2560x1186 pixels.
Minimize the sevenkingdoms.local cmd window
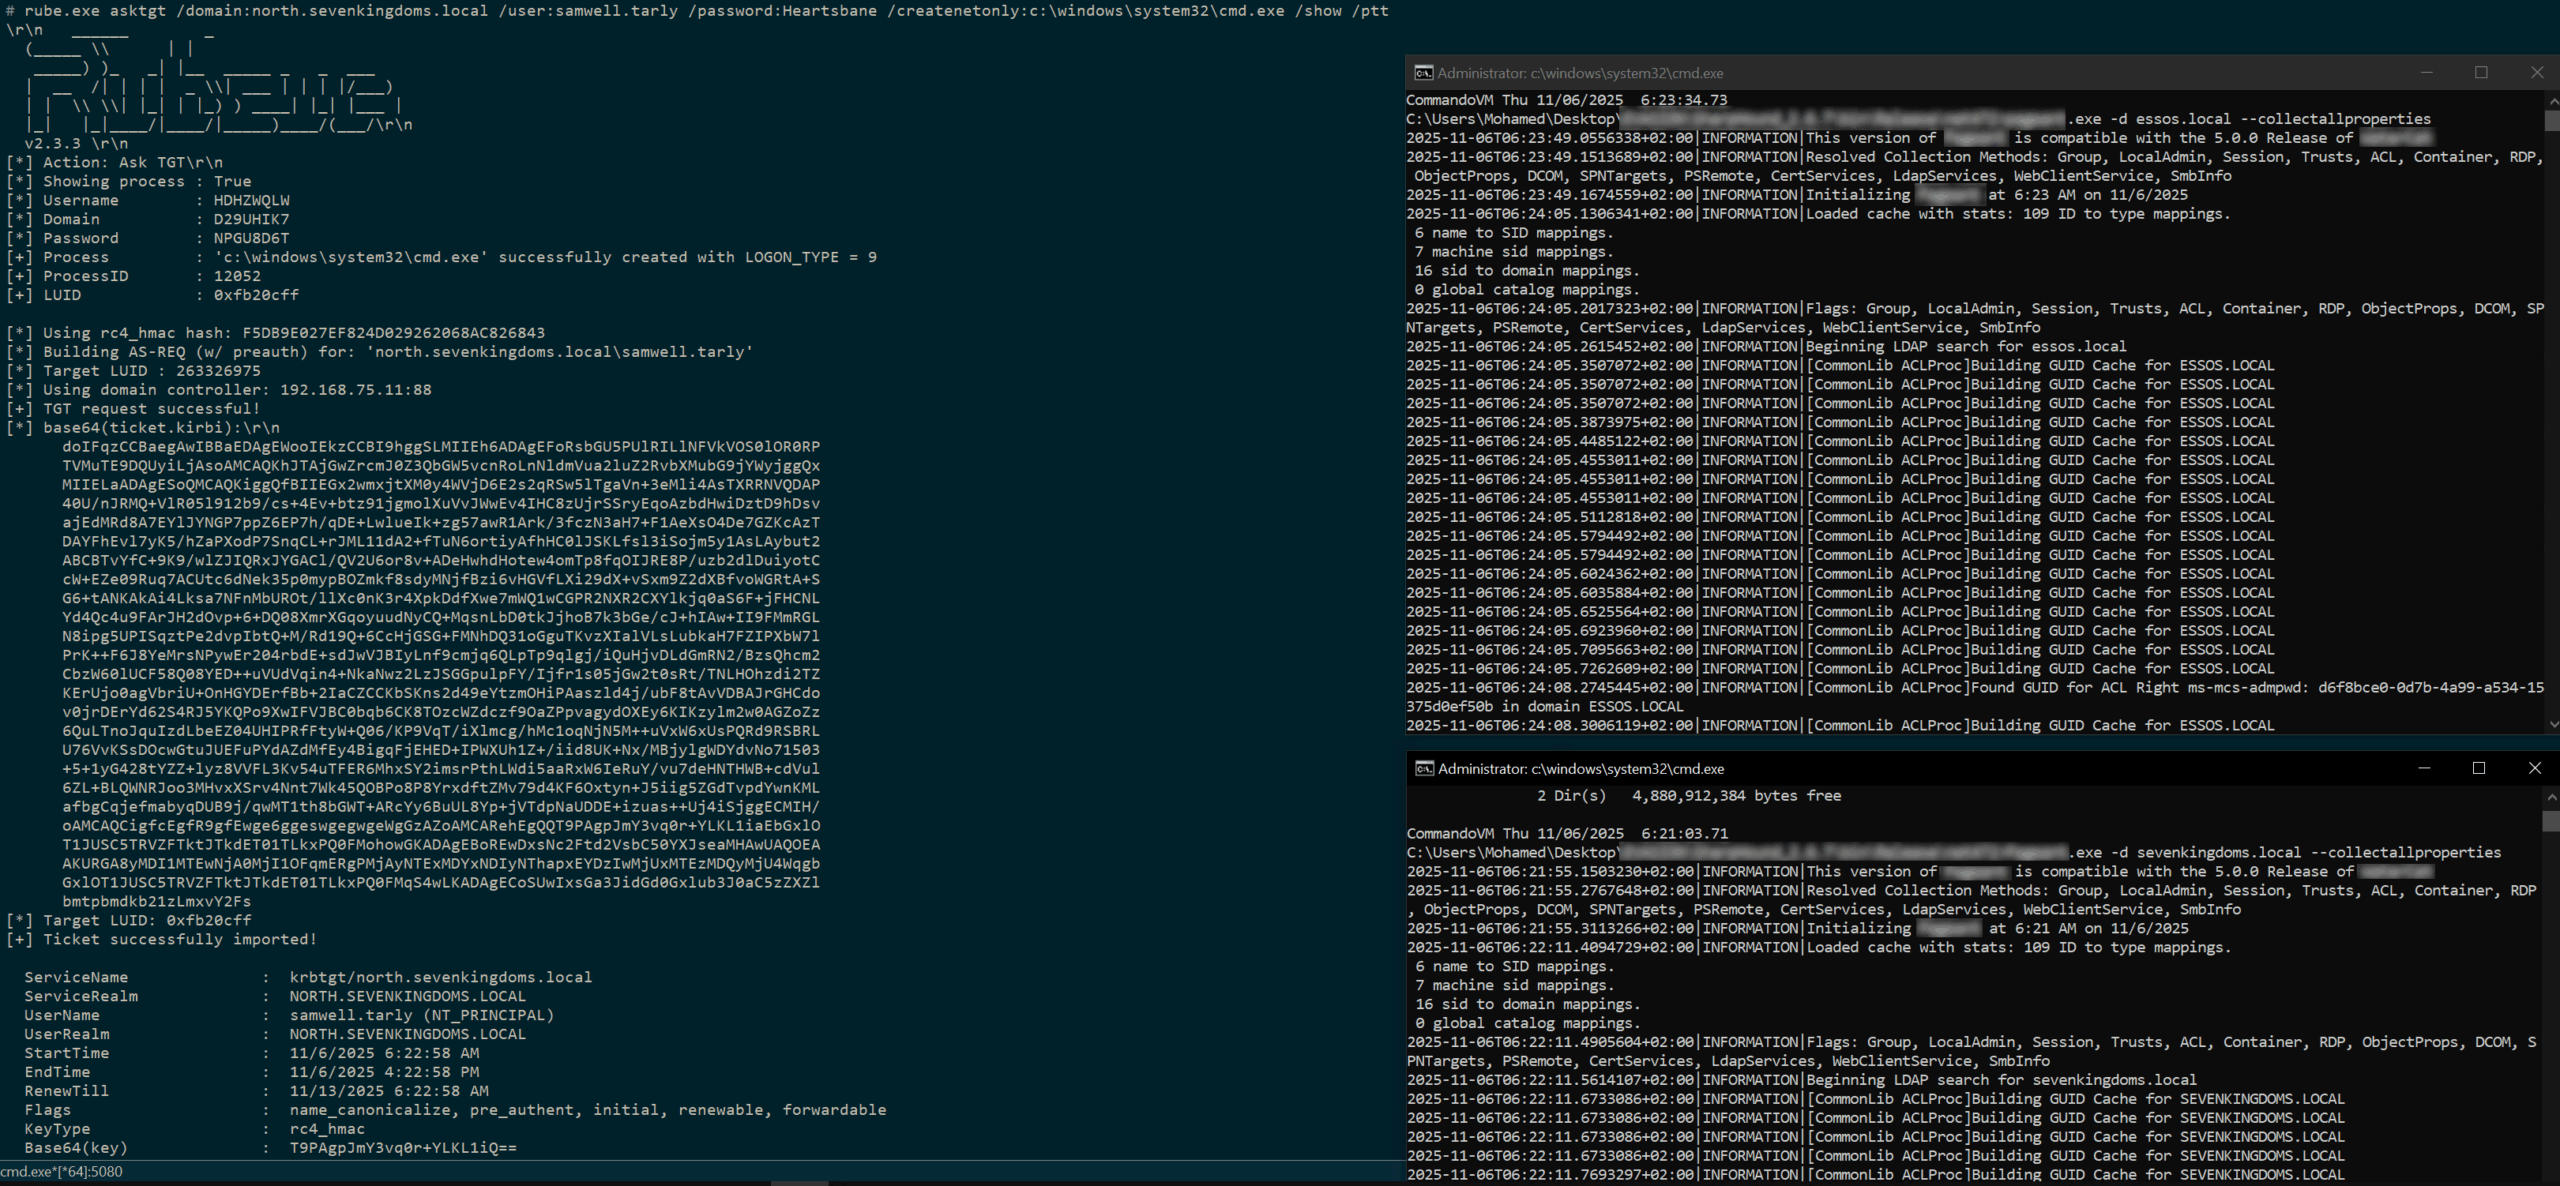2424,768
